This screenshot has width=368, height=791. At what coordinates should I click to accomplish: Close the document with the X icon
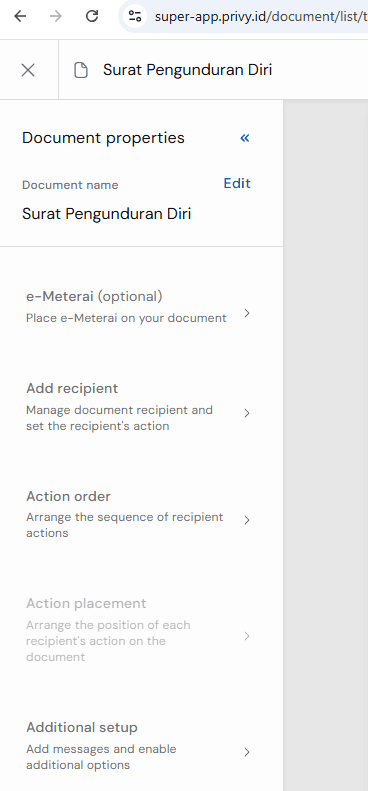coord(28,70)
